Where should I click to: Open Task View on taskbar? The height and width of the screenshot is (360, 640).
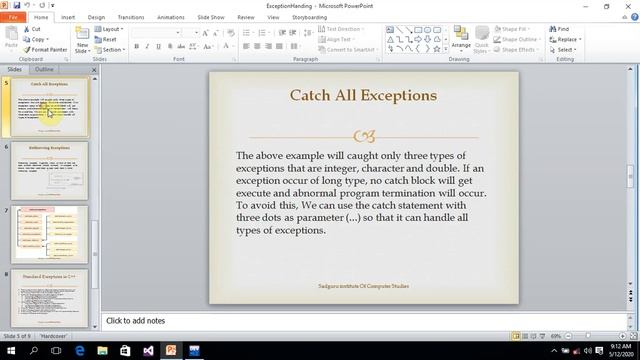click(56, 351)
